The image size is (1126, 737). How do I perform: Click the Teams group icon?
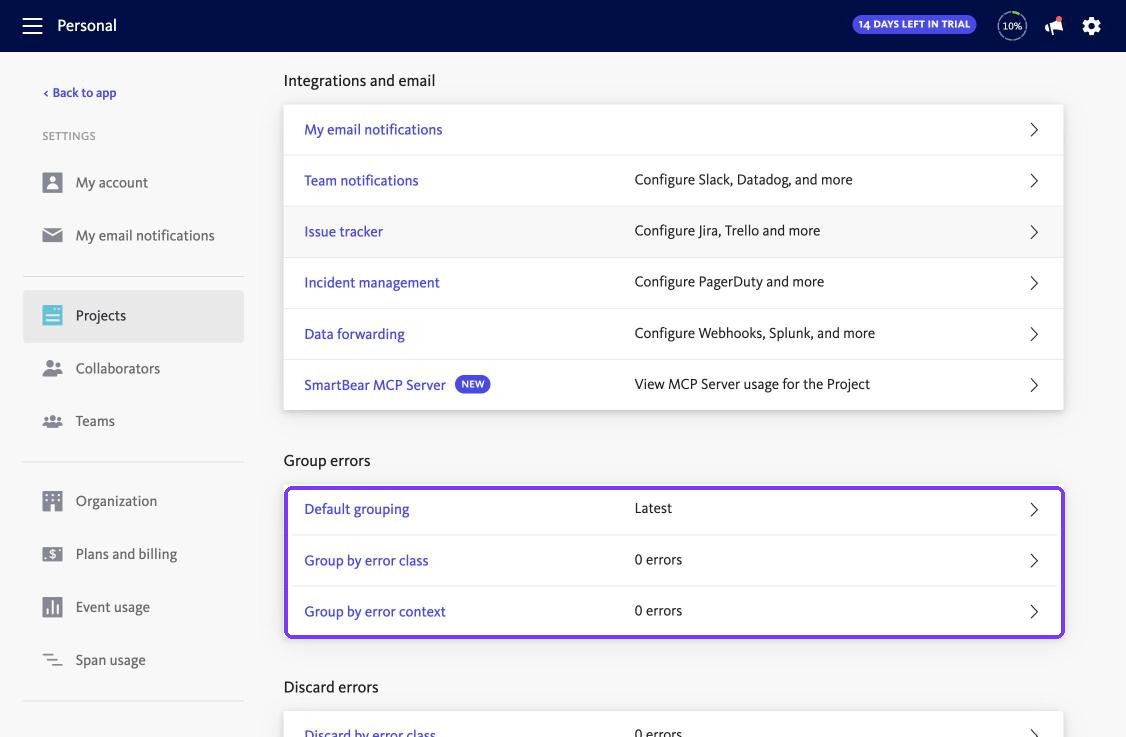52,421
